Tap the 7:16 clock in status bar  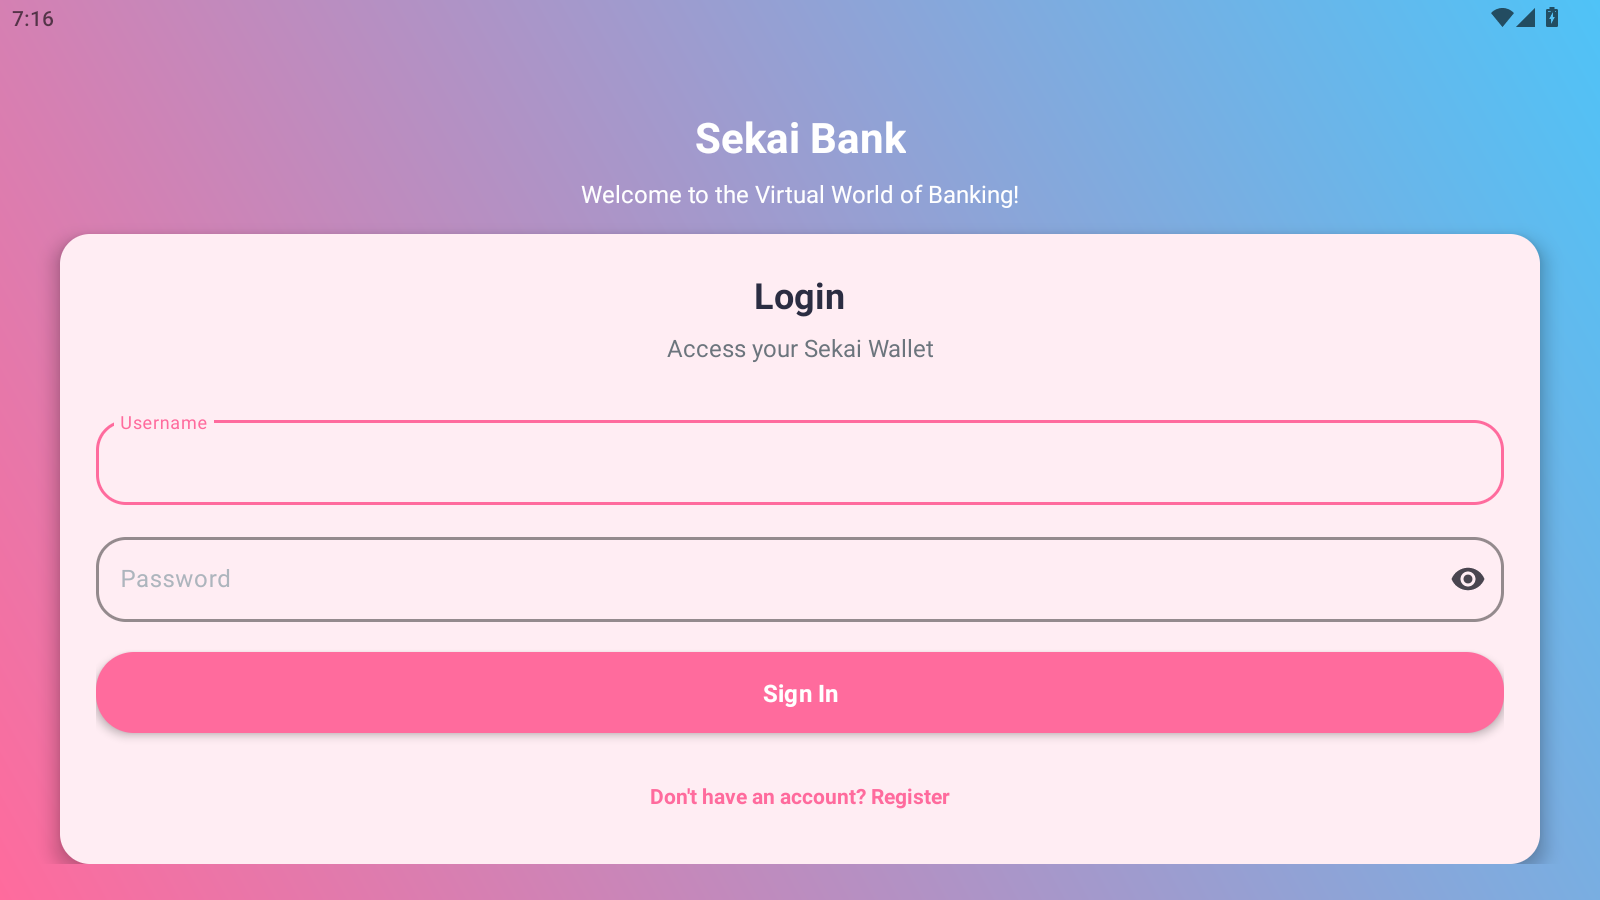pyautogui.click(x=33, y=19)
